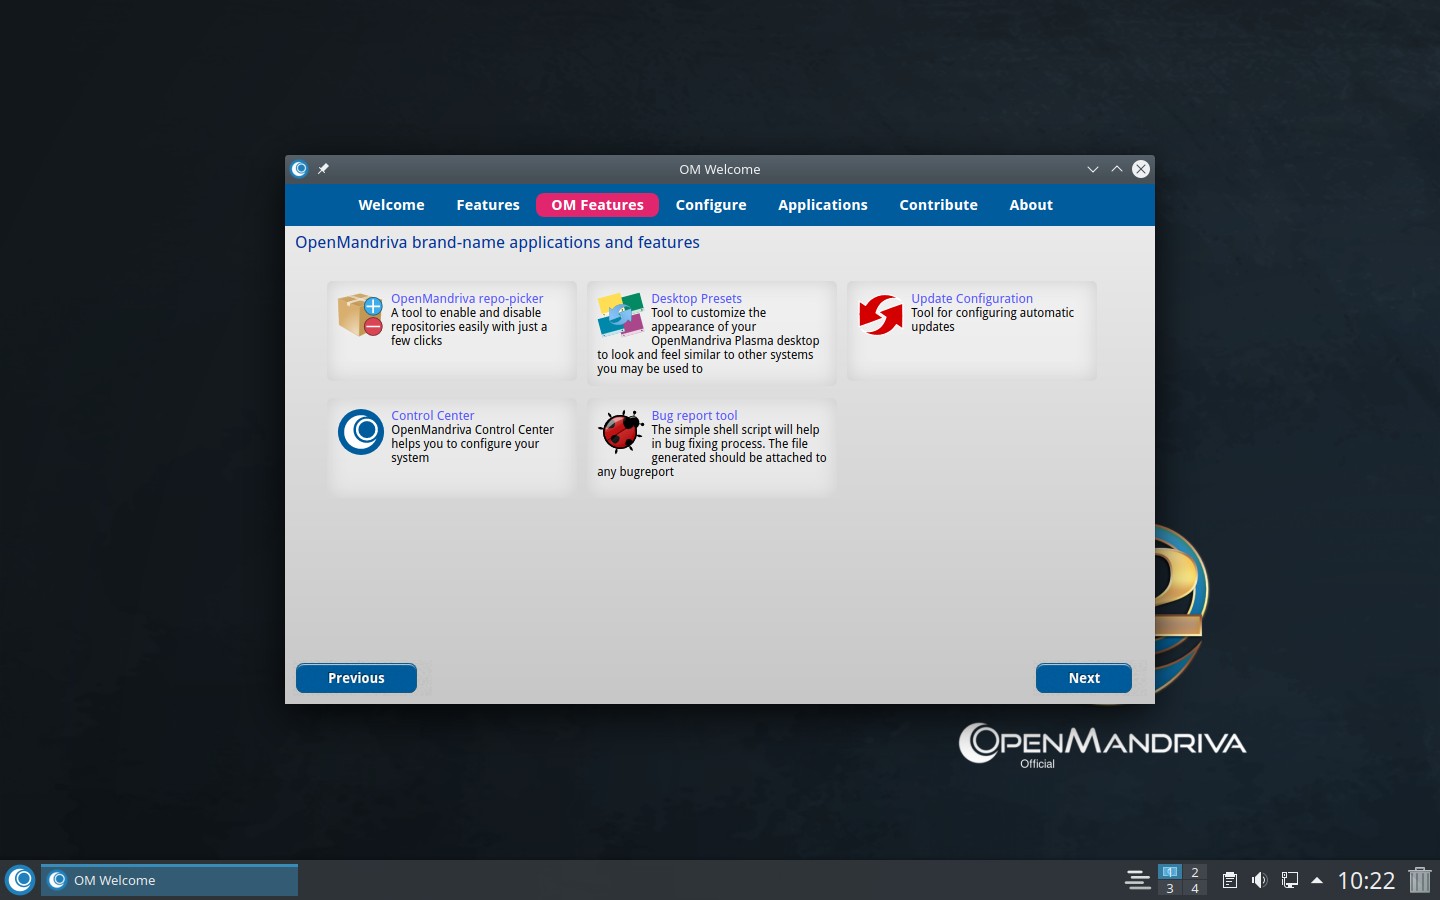This screenshot has height=900, width=1440.
Task: Click the "The simple shell script will help" description
Action: (712, 451)
